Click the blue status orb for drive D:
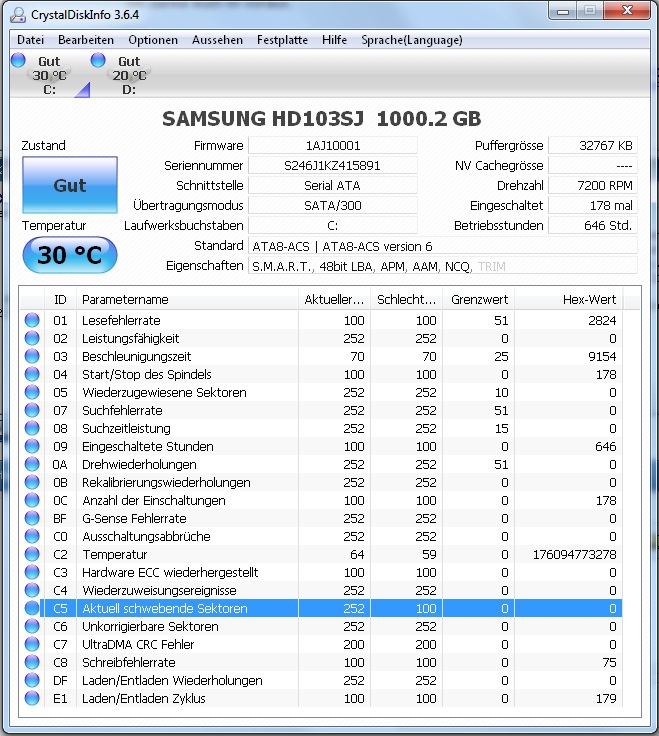 pos(98,60)
